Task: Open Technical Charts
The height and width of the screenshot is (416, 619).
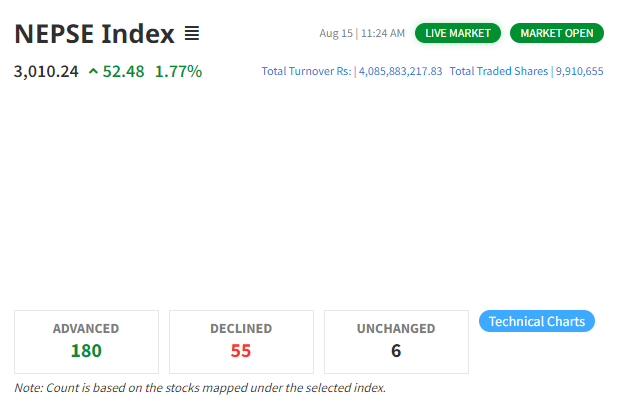Action: (537, 321)
